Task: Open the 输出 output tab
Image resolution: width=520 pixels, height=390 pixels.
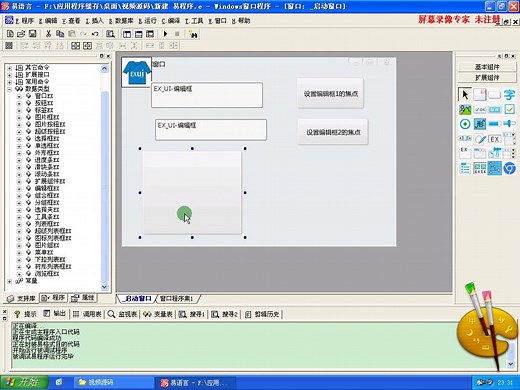Action: pyautogui.click(x=55, y=314)
